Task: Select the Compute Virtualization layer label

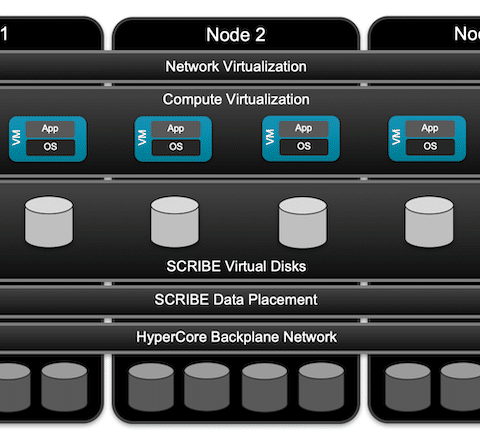Action: click(236, 99)
